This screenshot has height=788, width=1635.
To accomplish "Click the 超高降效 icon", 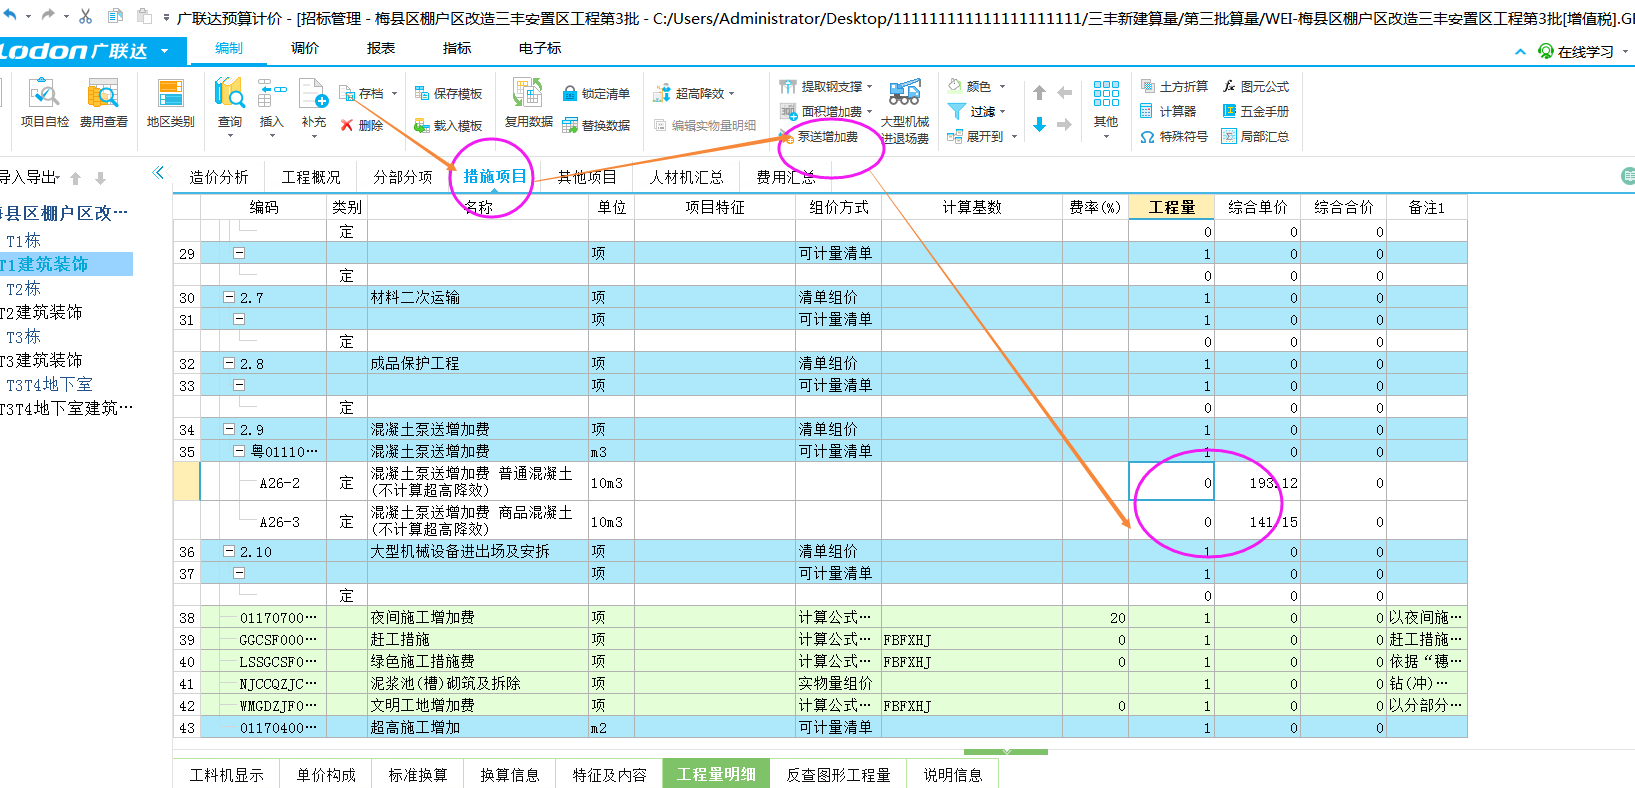I will pos(661,93).
